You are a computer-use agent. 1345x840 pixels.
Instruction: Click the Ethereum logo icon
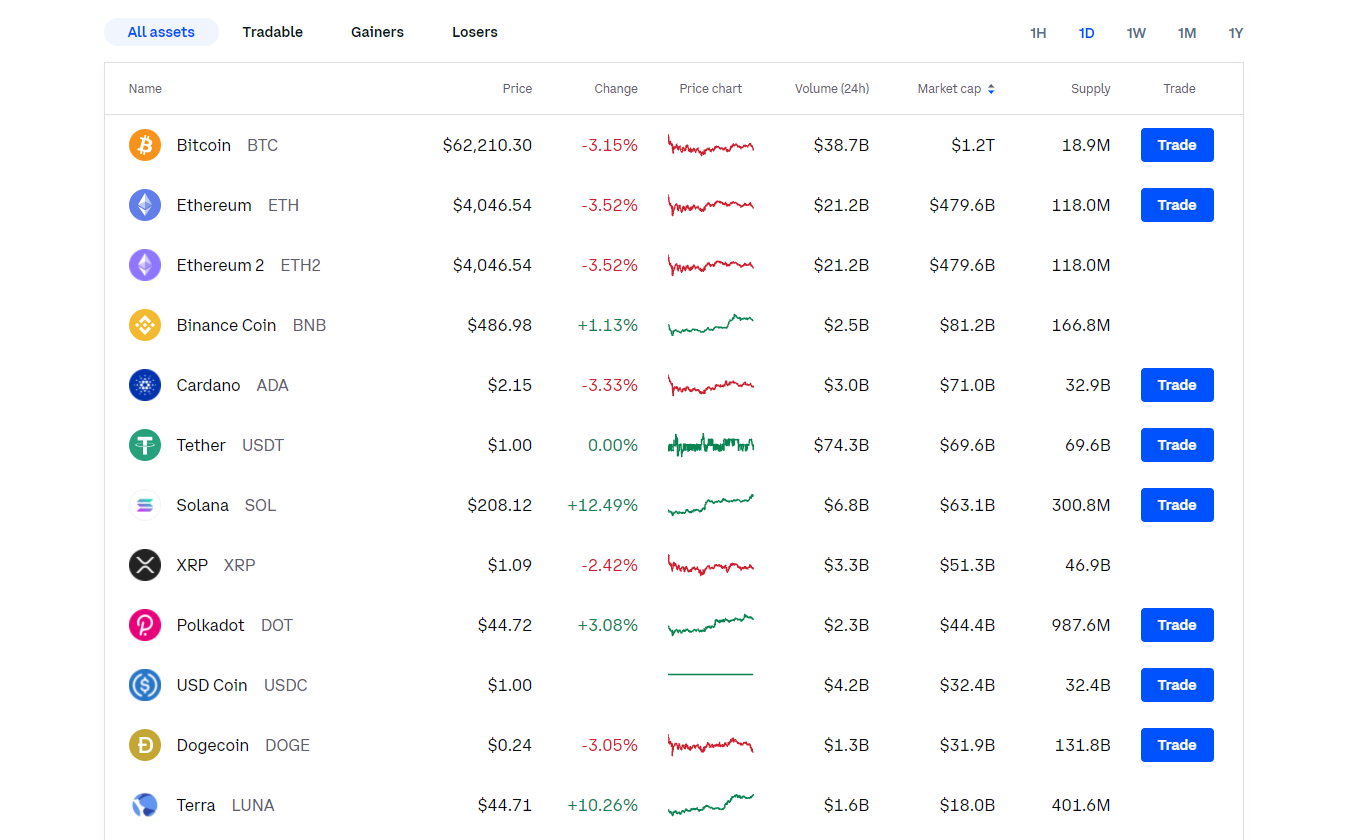145,205
